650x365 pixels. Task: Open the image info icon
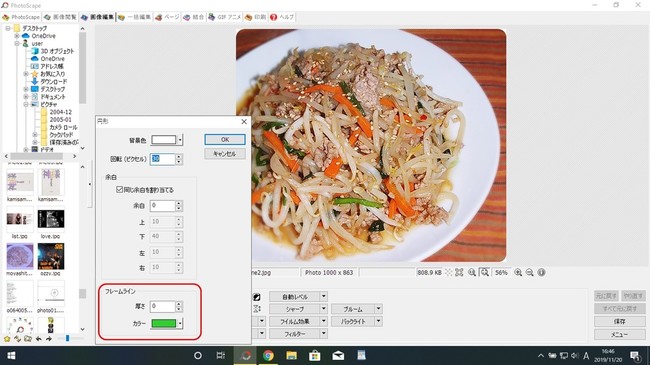[541, 273]
